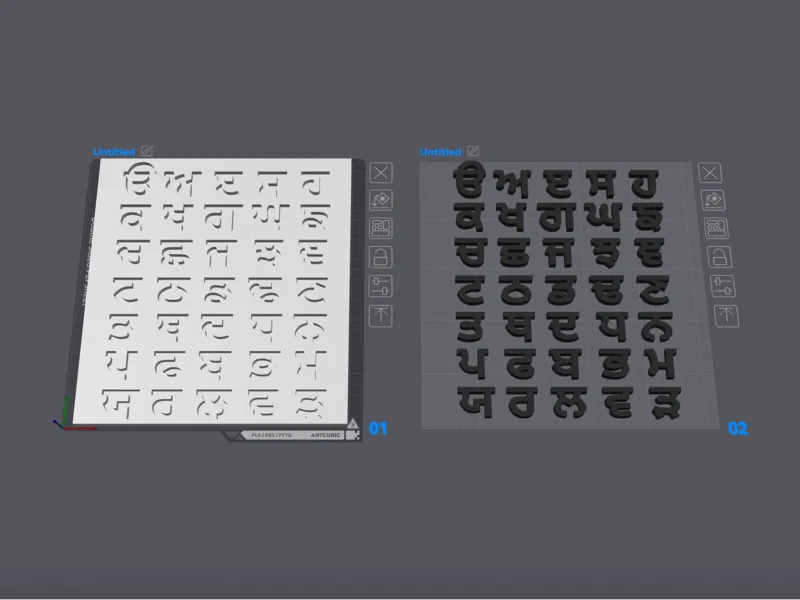Remove plate 01 with its X icon
This screenshot has height=600, width=800.
381,172
